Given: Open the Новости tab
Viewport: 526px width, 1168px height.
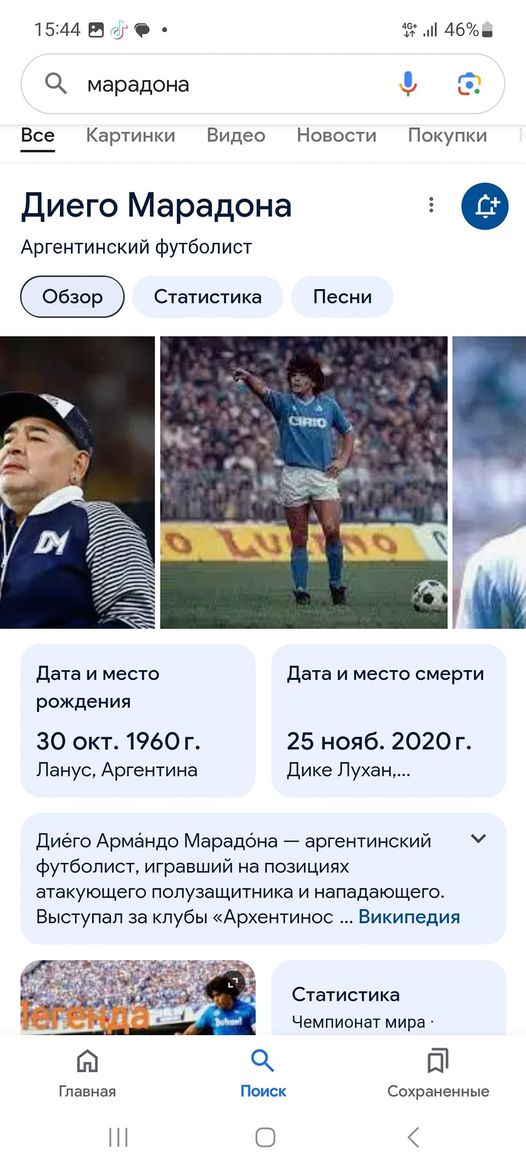Looking at the screenshot, I should 337,135.
